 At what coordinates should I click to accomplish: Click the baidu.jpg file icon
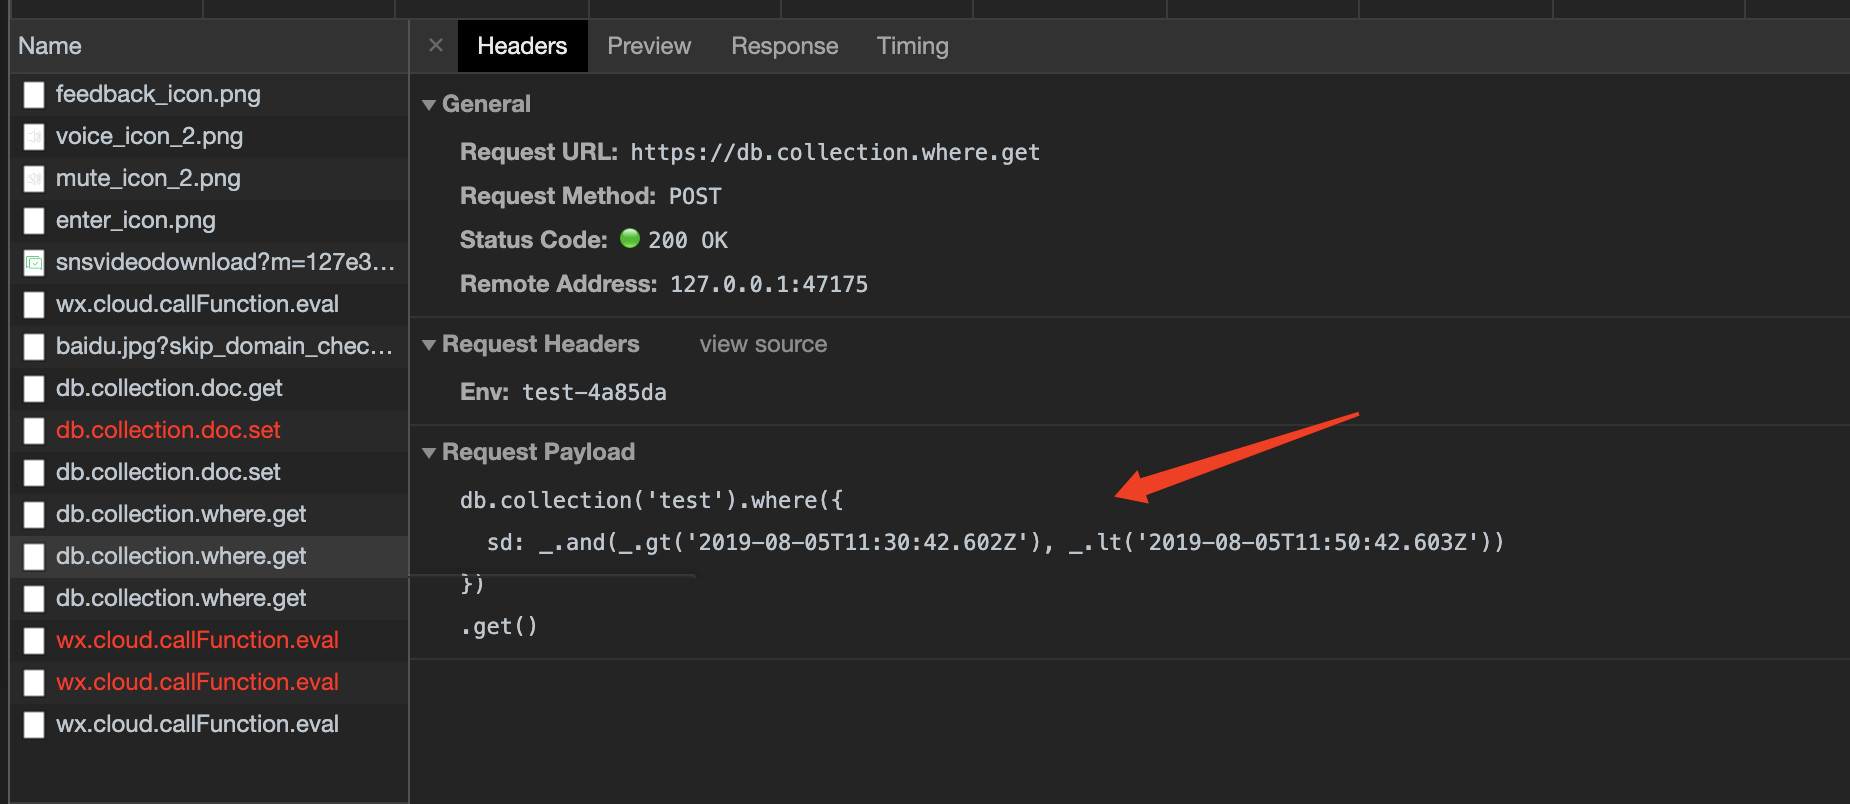pos(34,347)
